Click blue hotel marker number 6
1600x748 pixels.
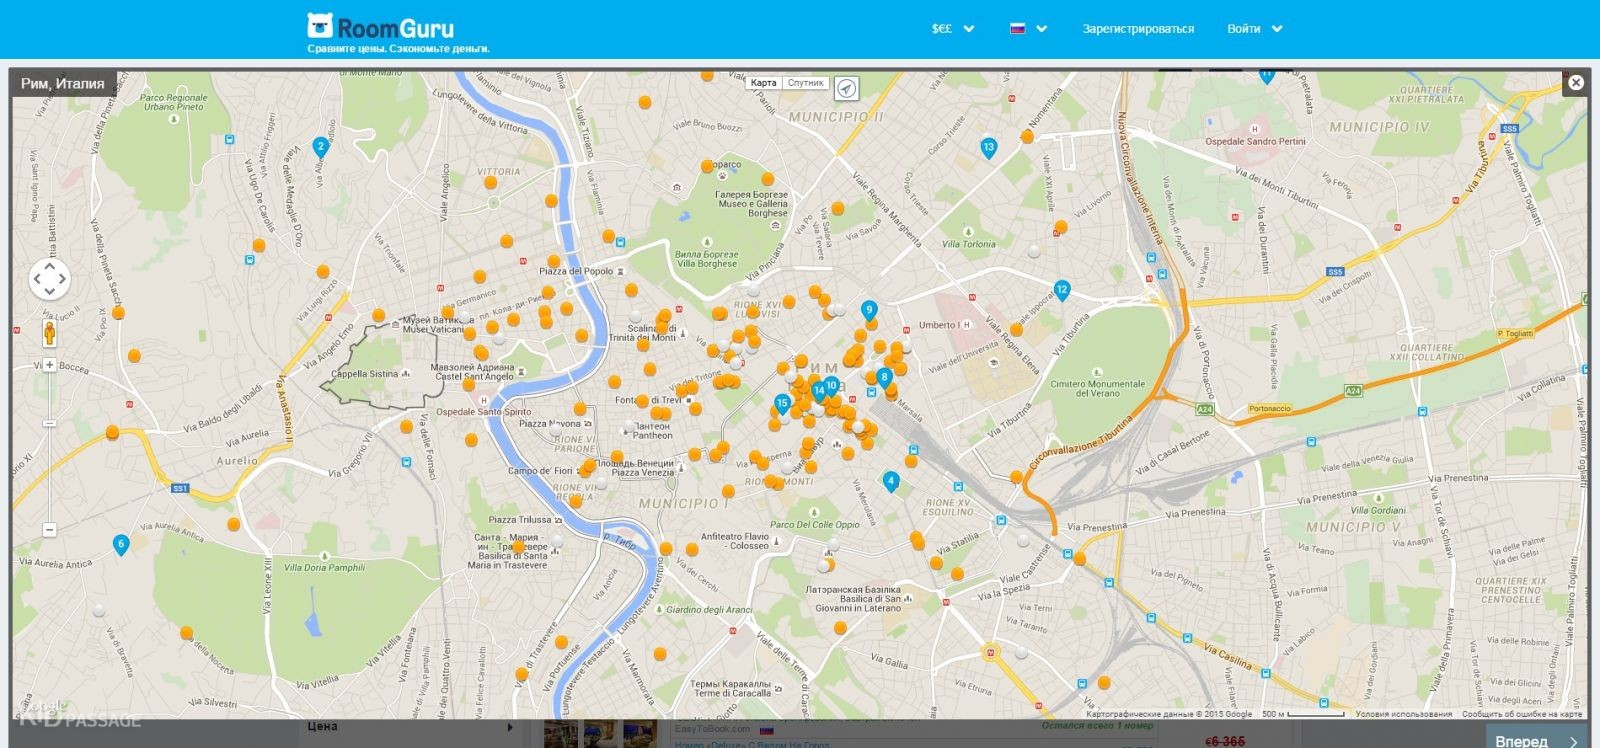pos(121,545)
